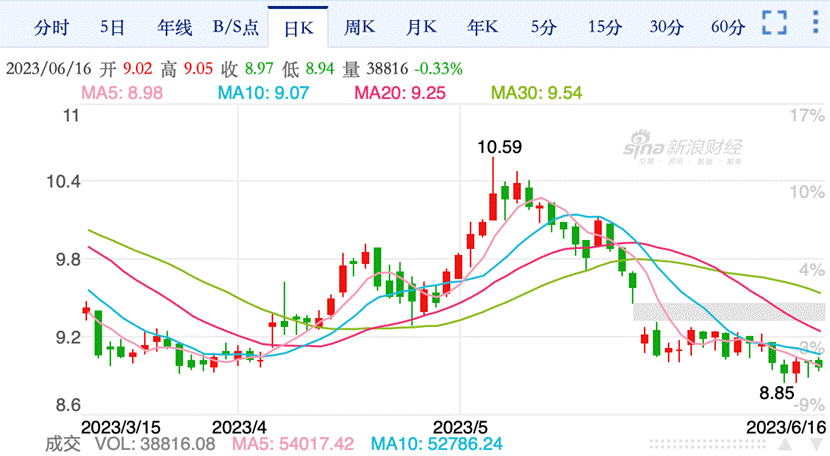Click the volume MA5: 54017.42 label
830x456 pixels.
pos(293,444)
